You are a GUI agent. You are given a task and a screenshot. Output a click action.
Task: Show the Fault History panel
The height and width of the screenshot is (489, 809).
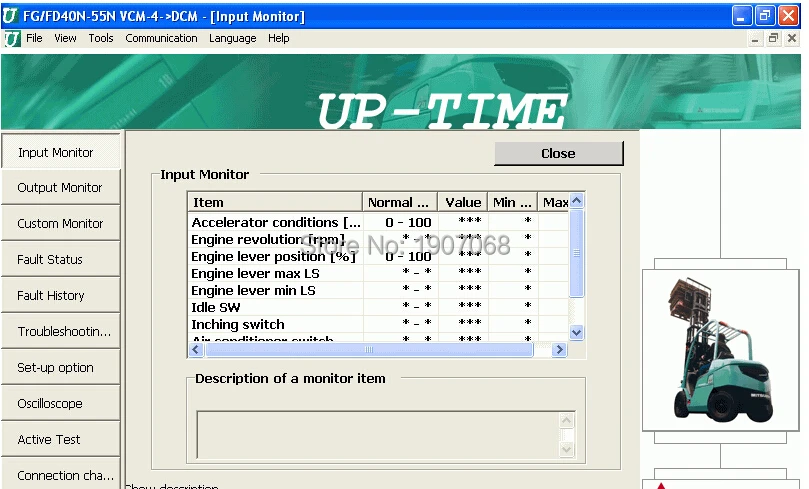coord(61,296)
